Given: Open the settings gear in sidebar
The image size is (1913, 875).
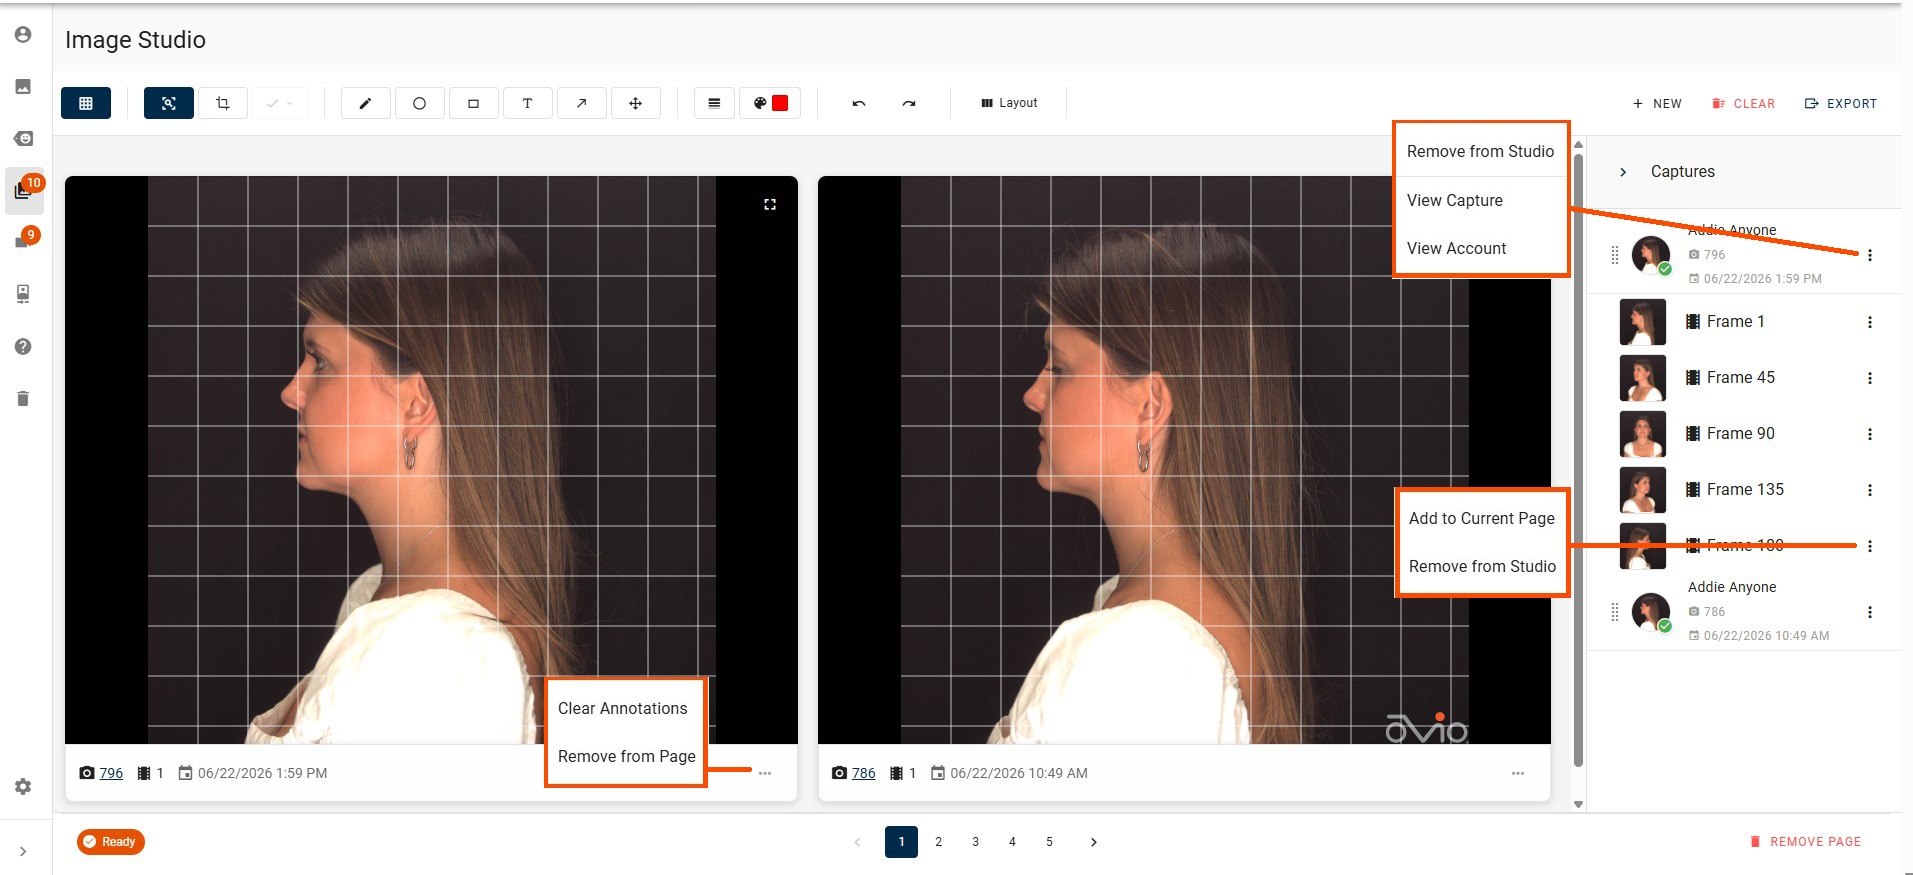Looking at the screenshot, I should 23,787.
